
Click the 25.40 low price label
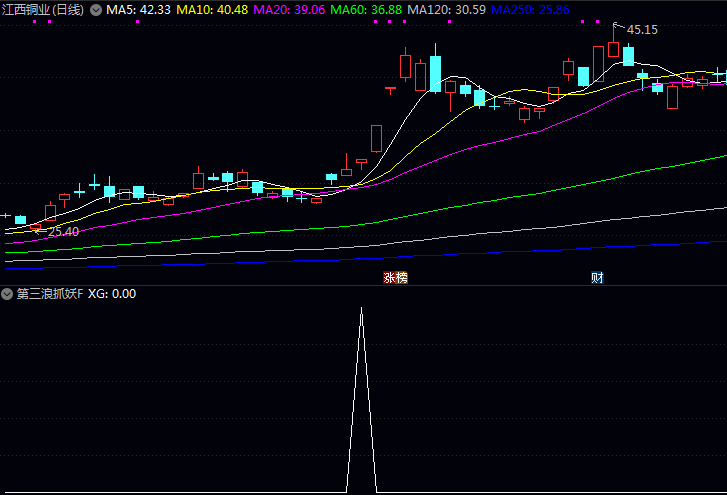63,232
